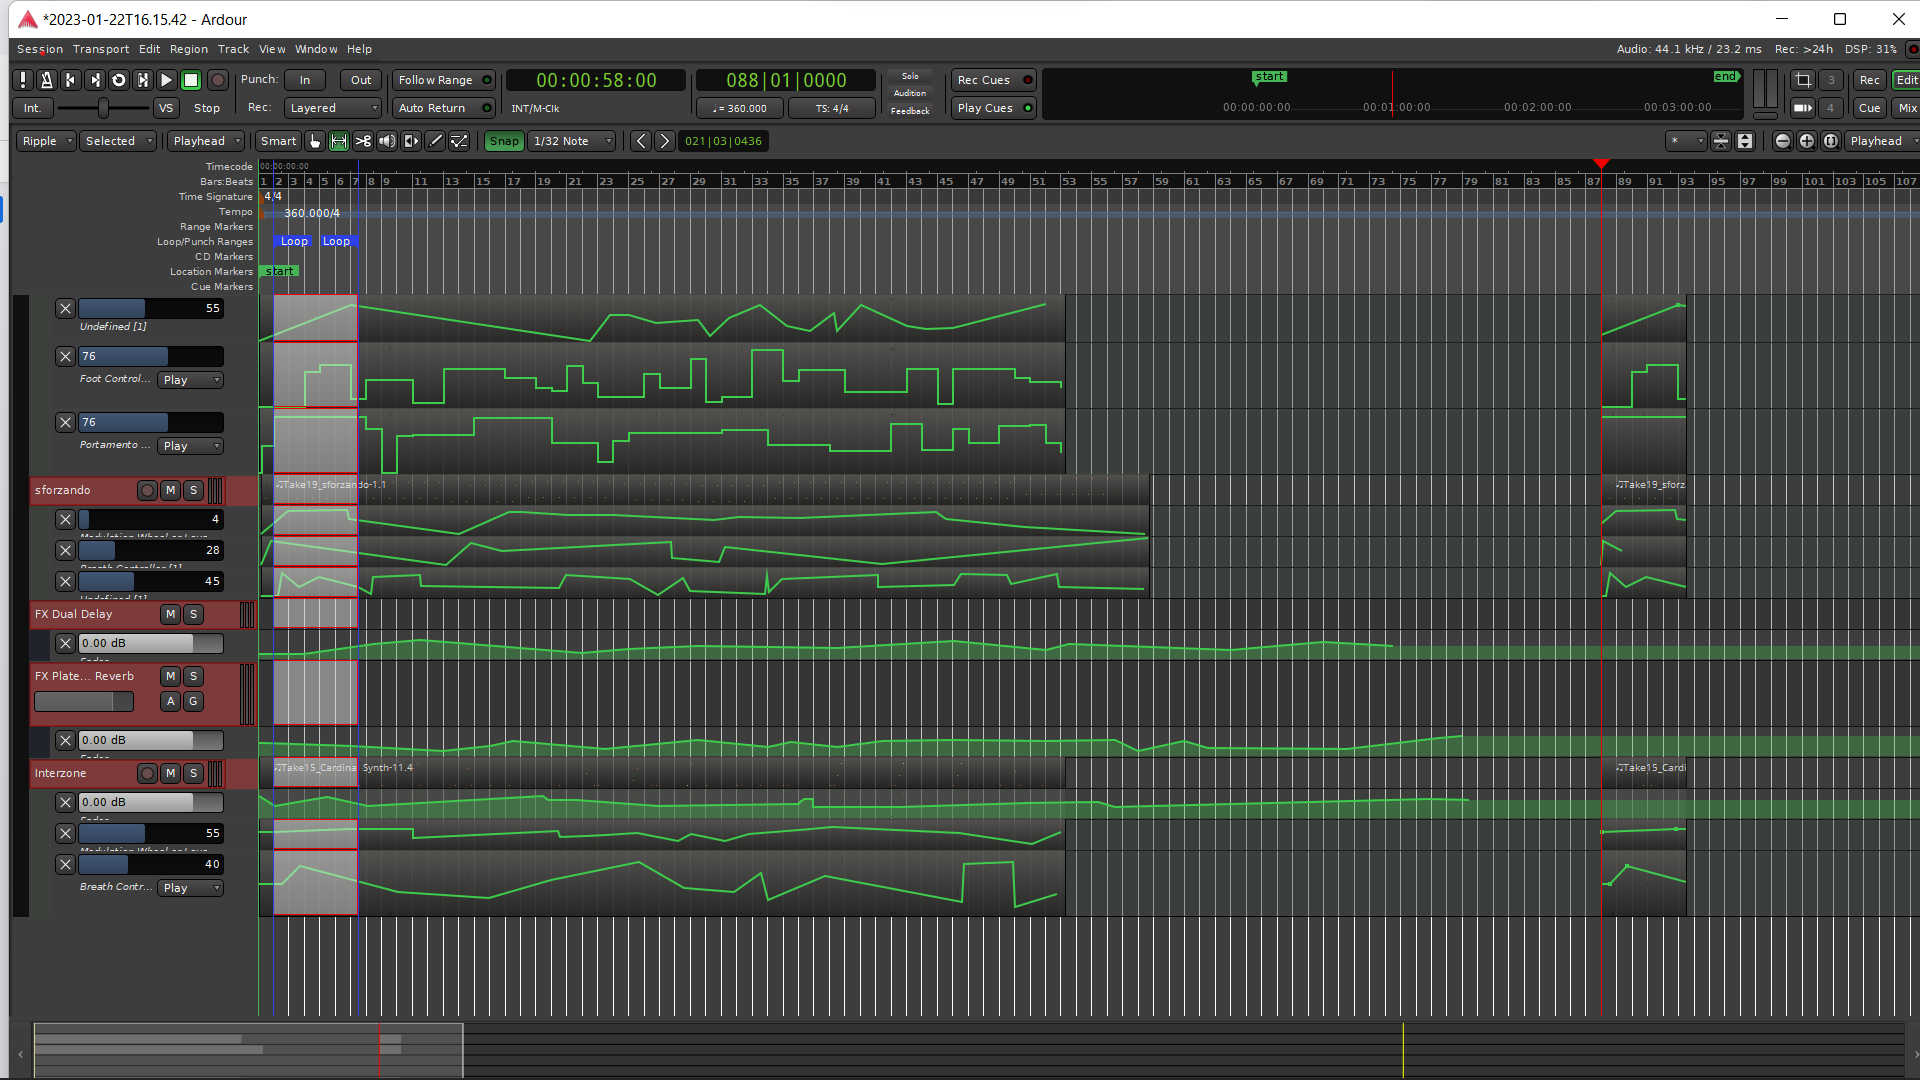
Task: Click the zoom out magnifier icon
Action: [1782, 141]
